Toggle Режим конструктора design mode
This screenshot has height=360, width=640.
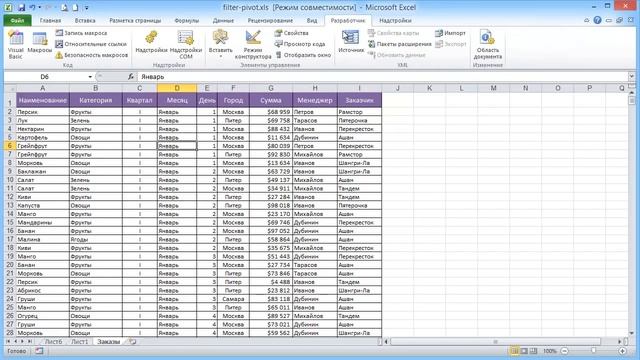point(253,45)
